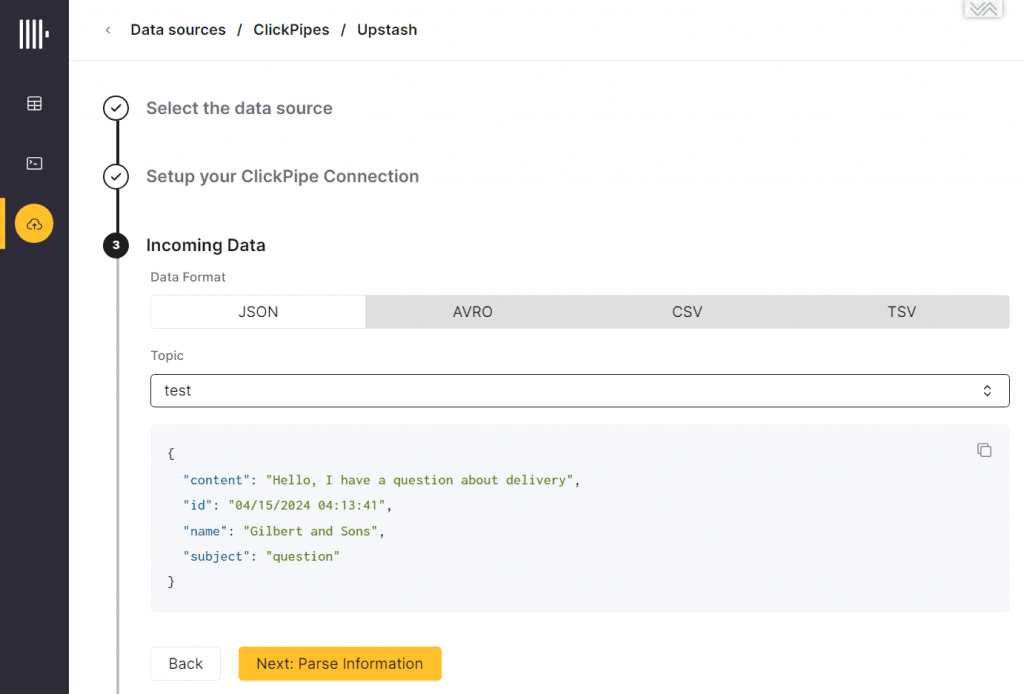Collapse the panel using top-right double chevron
1024x694 pixels.
tap(983, 8)
